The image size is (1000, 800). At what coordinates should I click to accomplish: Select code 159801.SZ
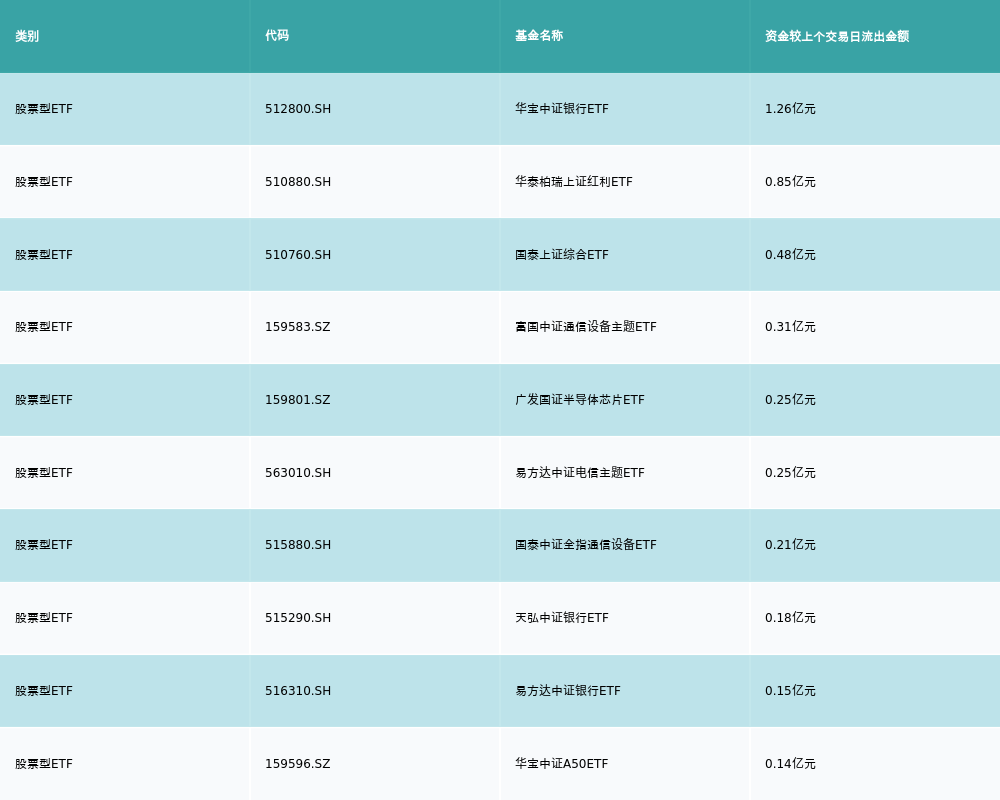298,400
